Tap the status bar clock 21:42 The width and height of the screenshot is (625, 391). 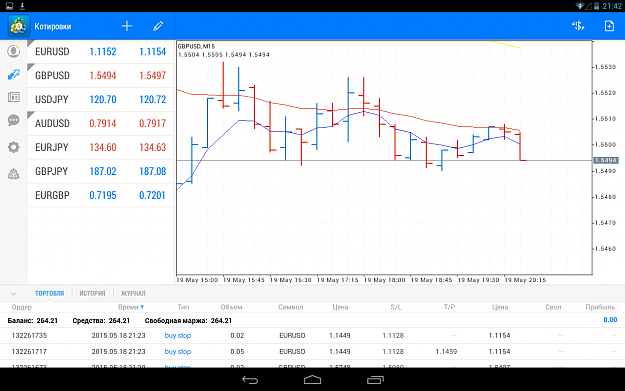(x=612, y=6)
